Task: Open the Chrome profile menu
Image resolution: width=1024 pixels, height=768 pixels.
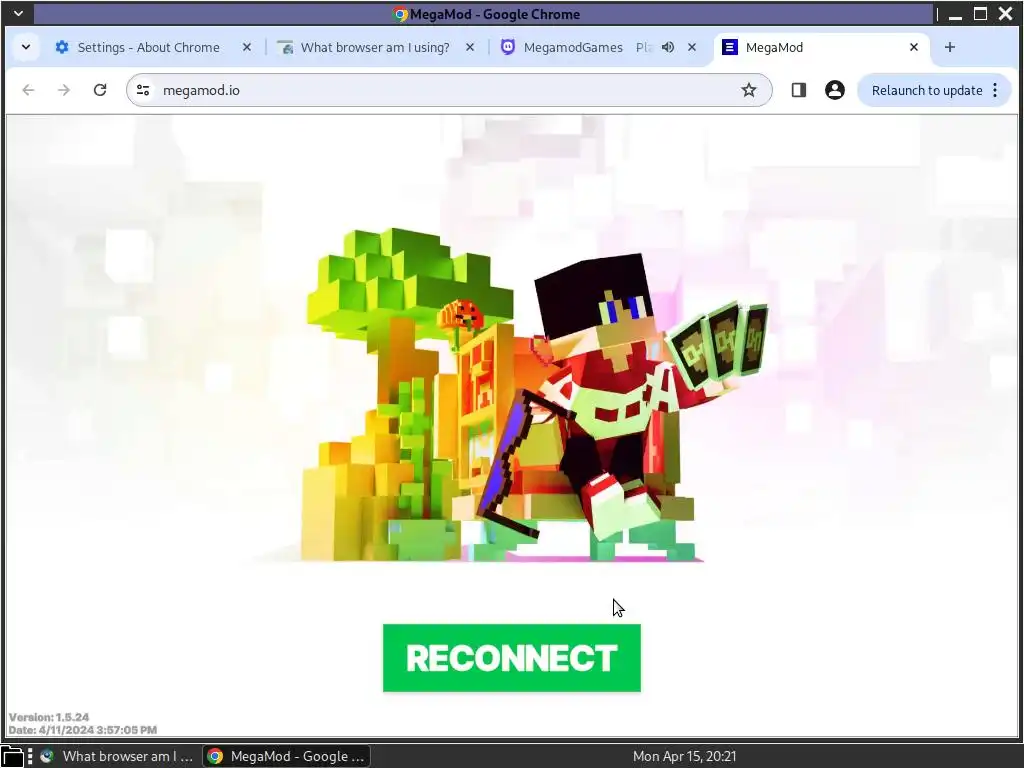Action: click(835, 90)
